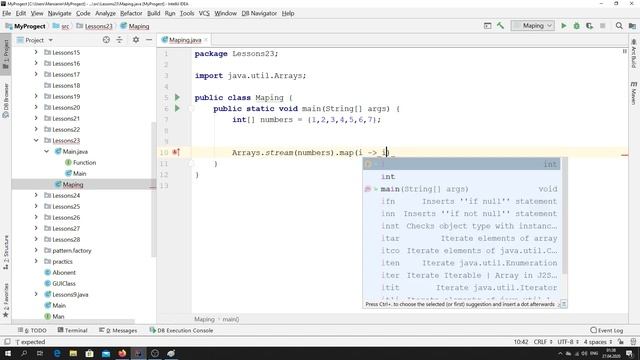This screenshot has height=360, width=640.
Task: Open the Messages tool window
Action: point(118,330)
